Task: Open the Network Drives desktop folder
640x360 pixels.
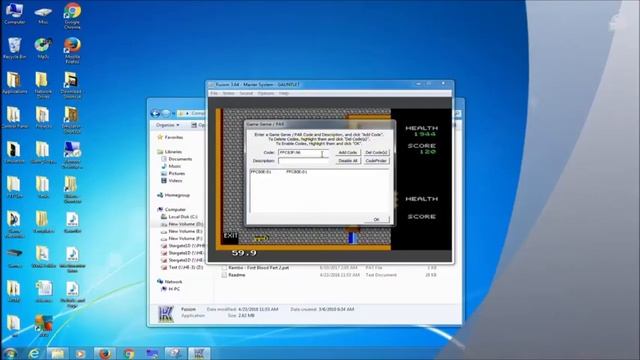Action: 43,85
